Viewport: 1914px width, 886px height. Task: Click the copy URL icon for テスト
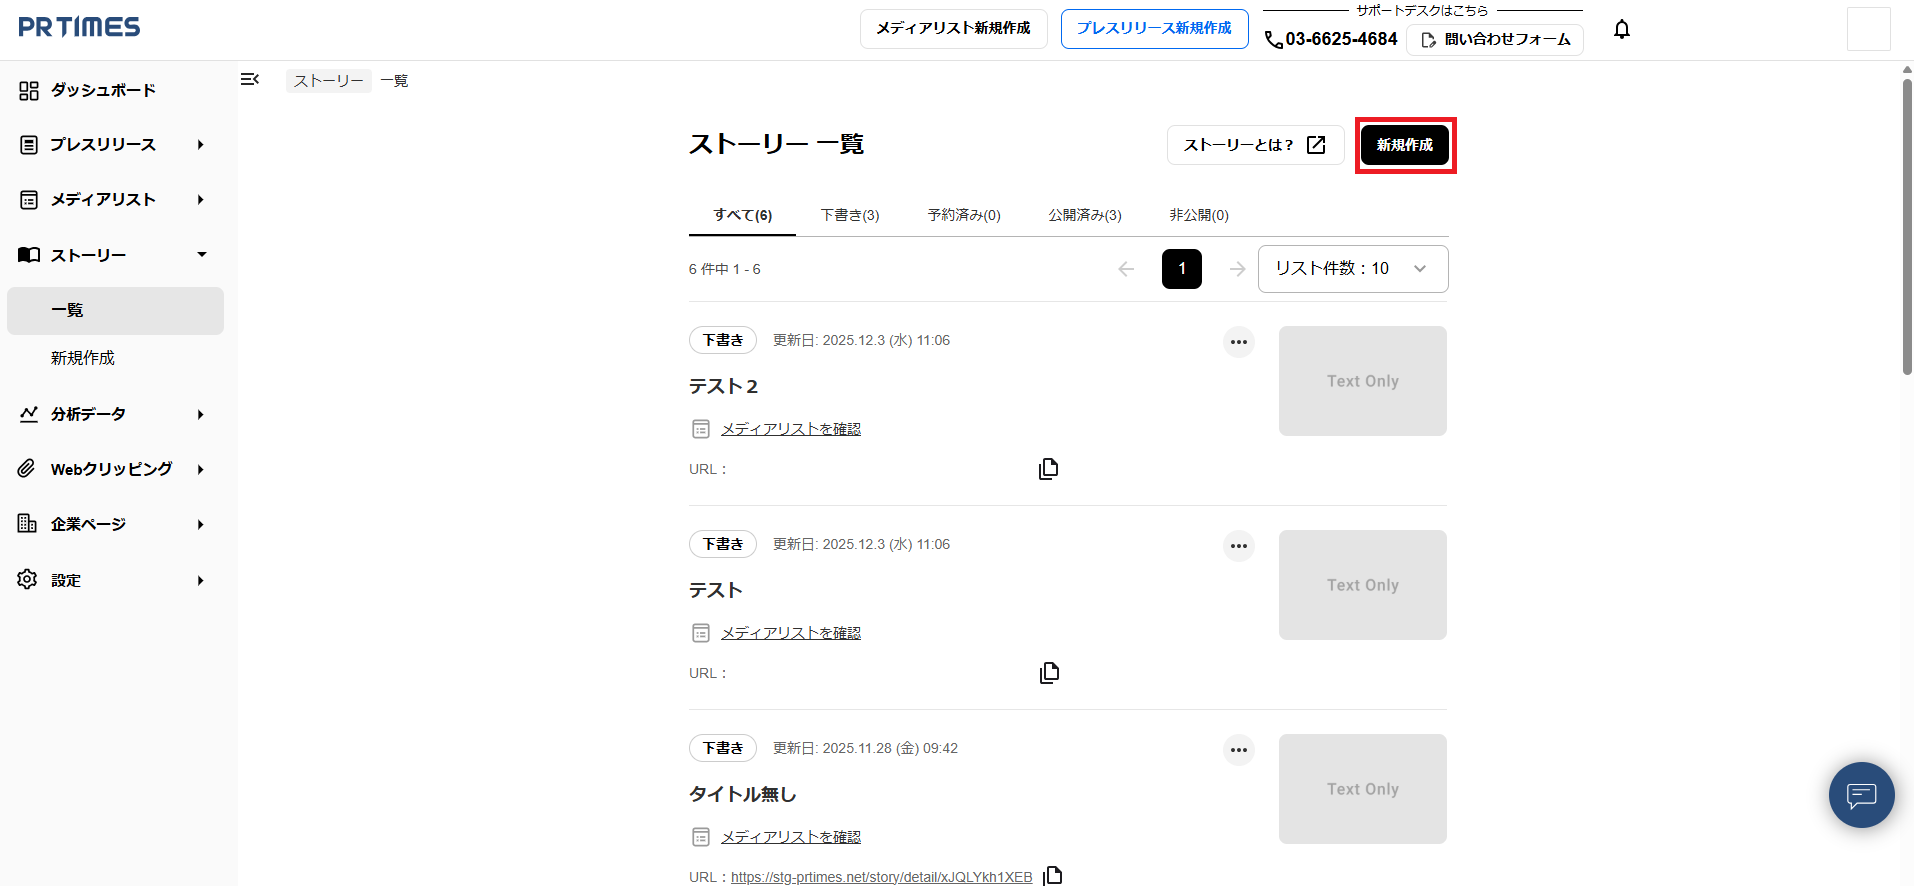(1048, 673)
